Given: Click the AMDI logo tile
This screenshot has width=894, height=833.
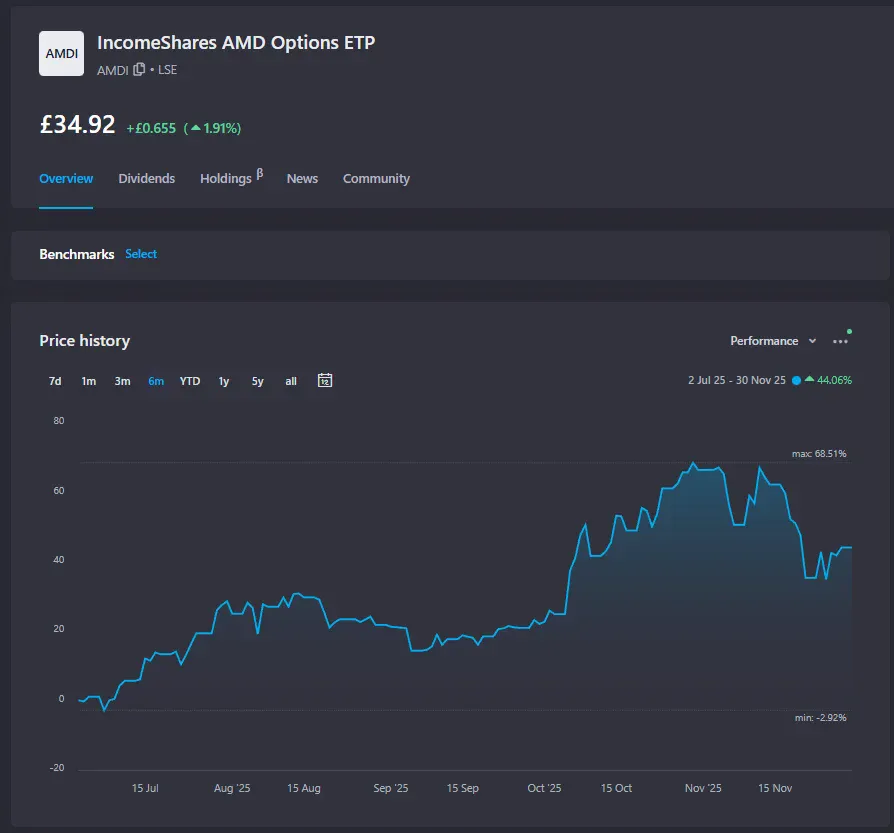Looking at the screenshot, I should (61, 53).
